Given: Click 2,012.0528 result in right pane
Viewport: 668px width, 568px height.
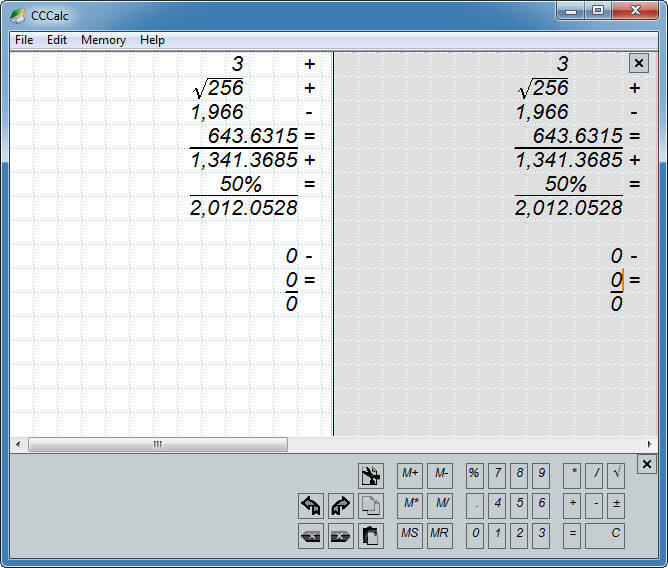Looking at the screenshot, I should tap(568, 208).
